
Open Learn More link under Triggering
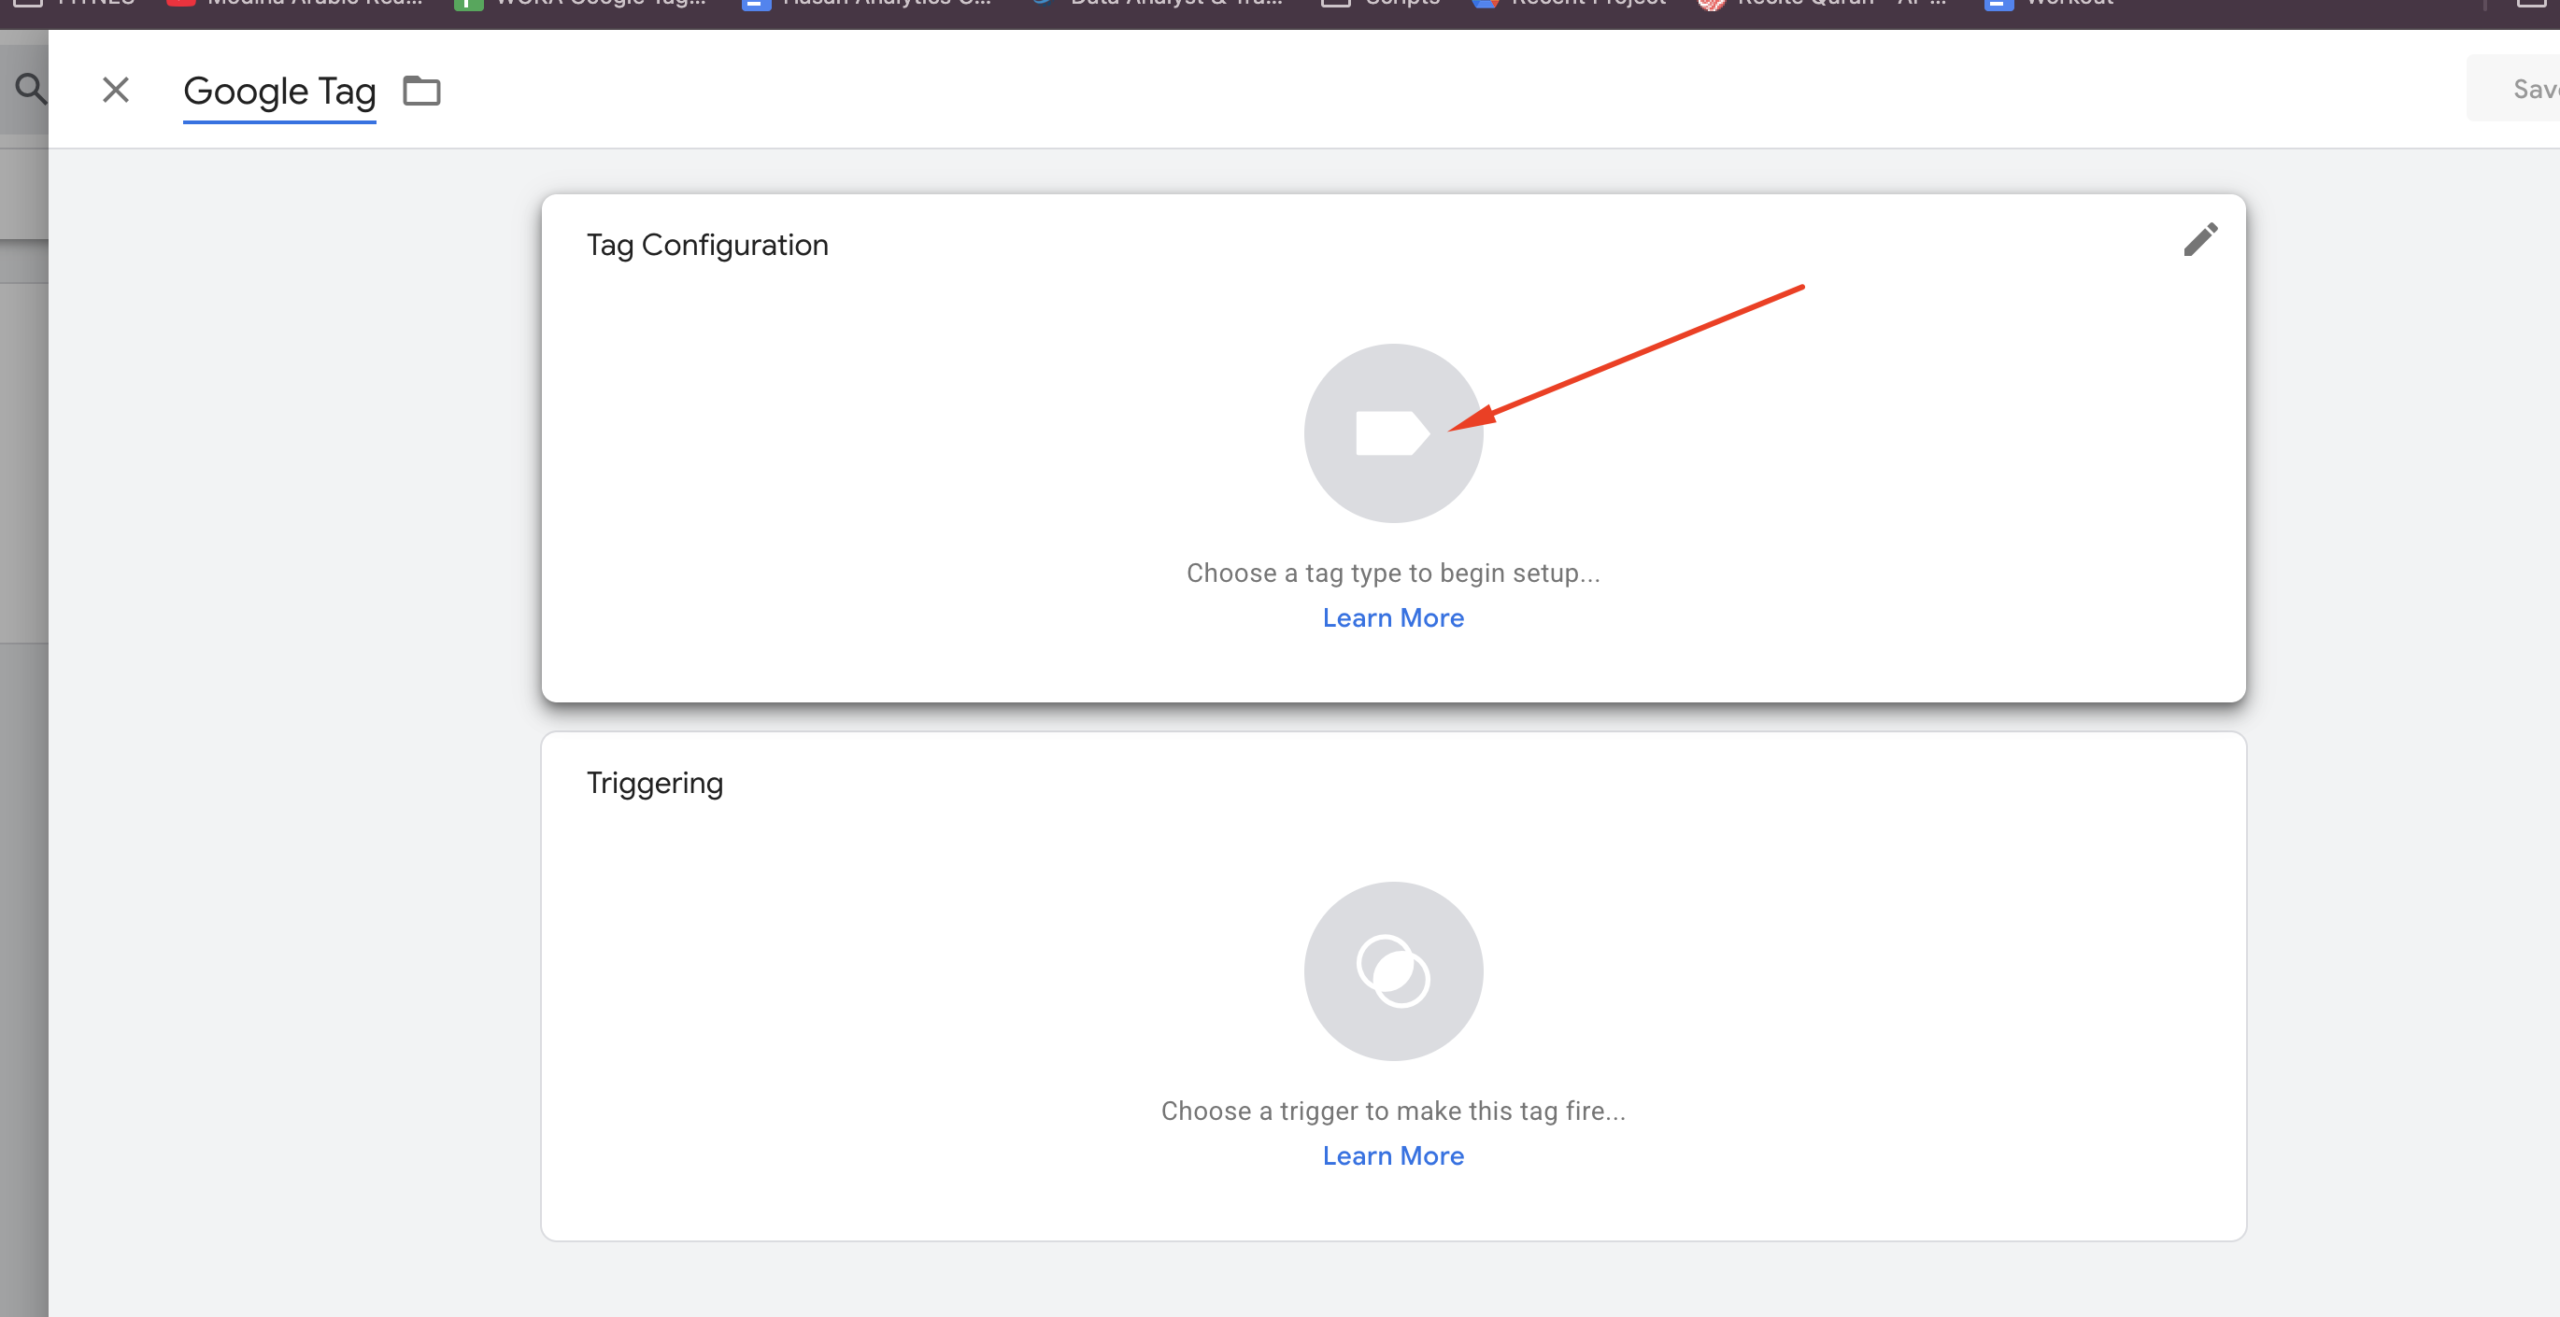coord(1393,1156)
